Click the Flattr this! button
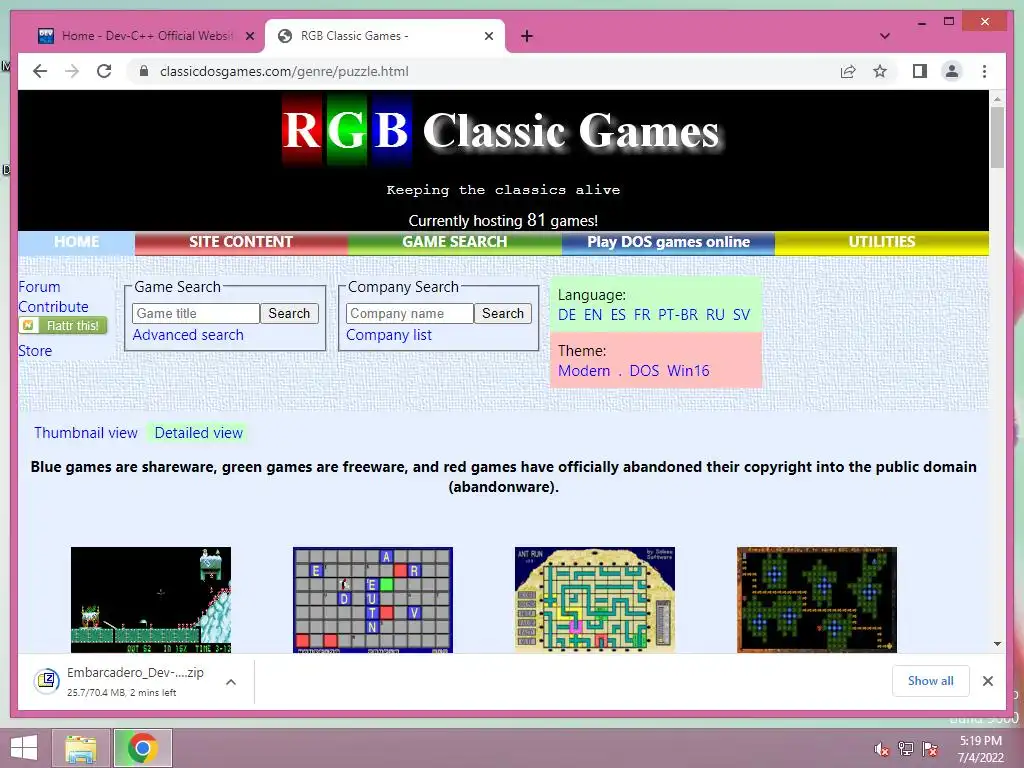This screenshot has height=768, width=1024. click(x=63, y=325)
